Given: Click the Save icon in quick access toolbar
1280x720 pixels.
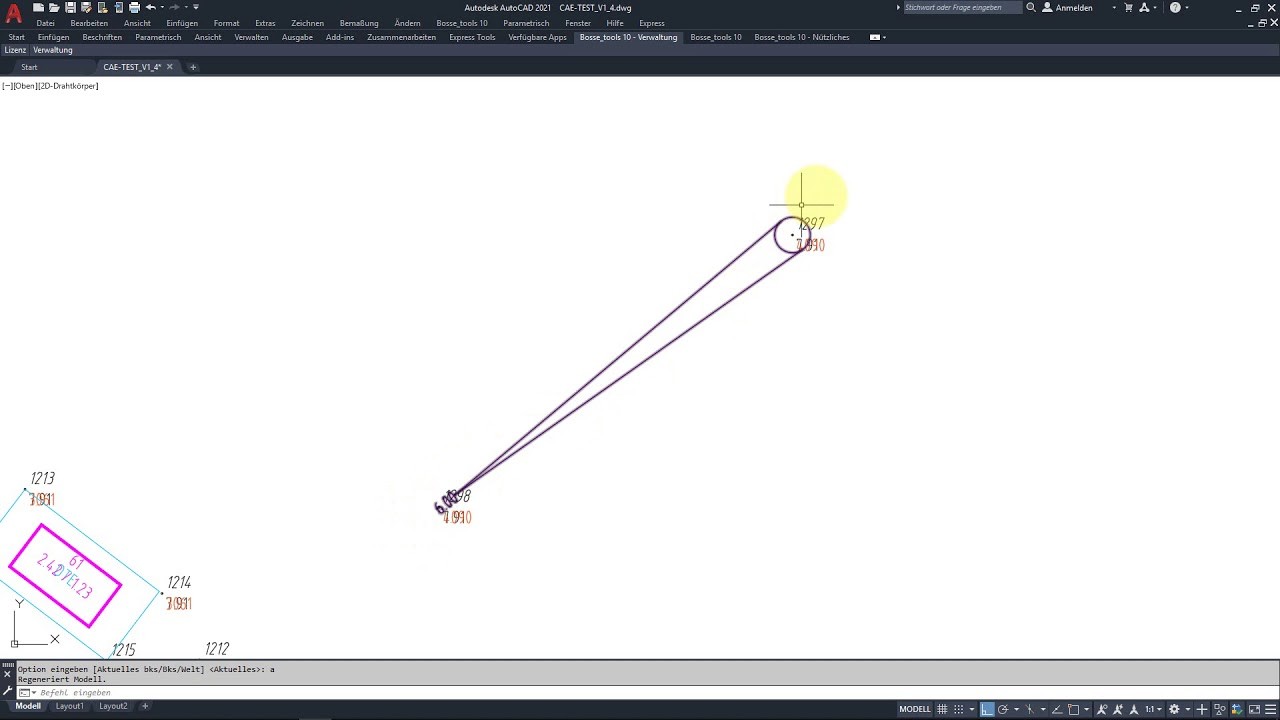Looking at the screenshot, I should pos(70,7).
